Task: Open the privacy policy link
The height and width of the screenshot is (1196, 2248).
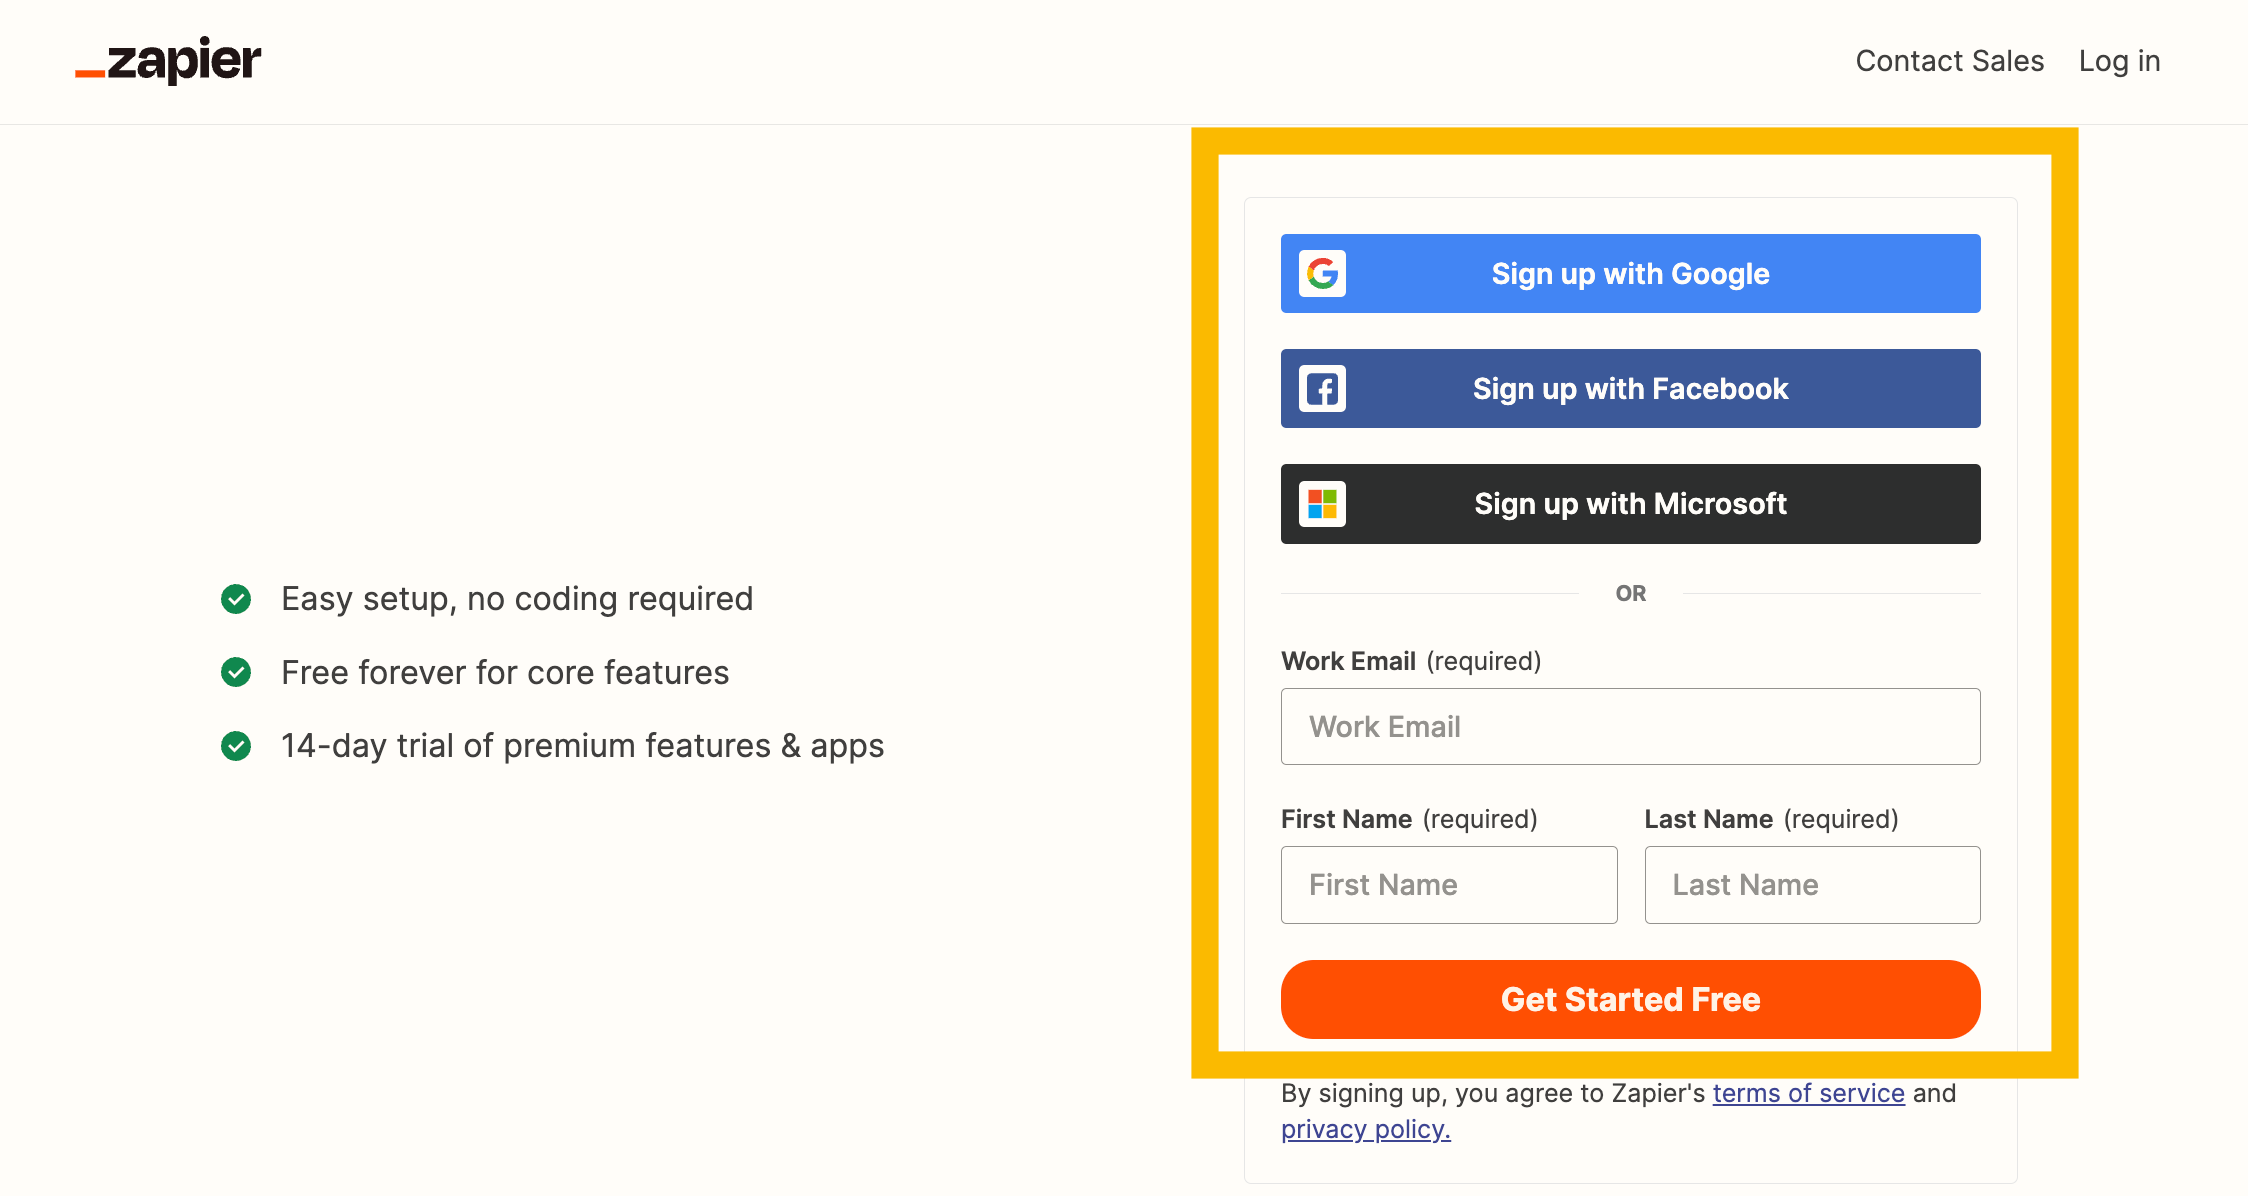Action: tap(1365, 1129)
